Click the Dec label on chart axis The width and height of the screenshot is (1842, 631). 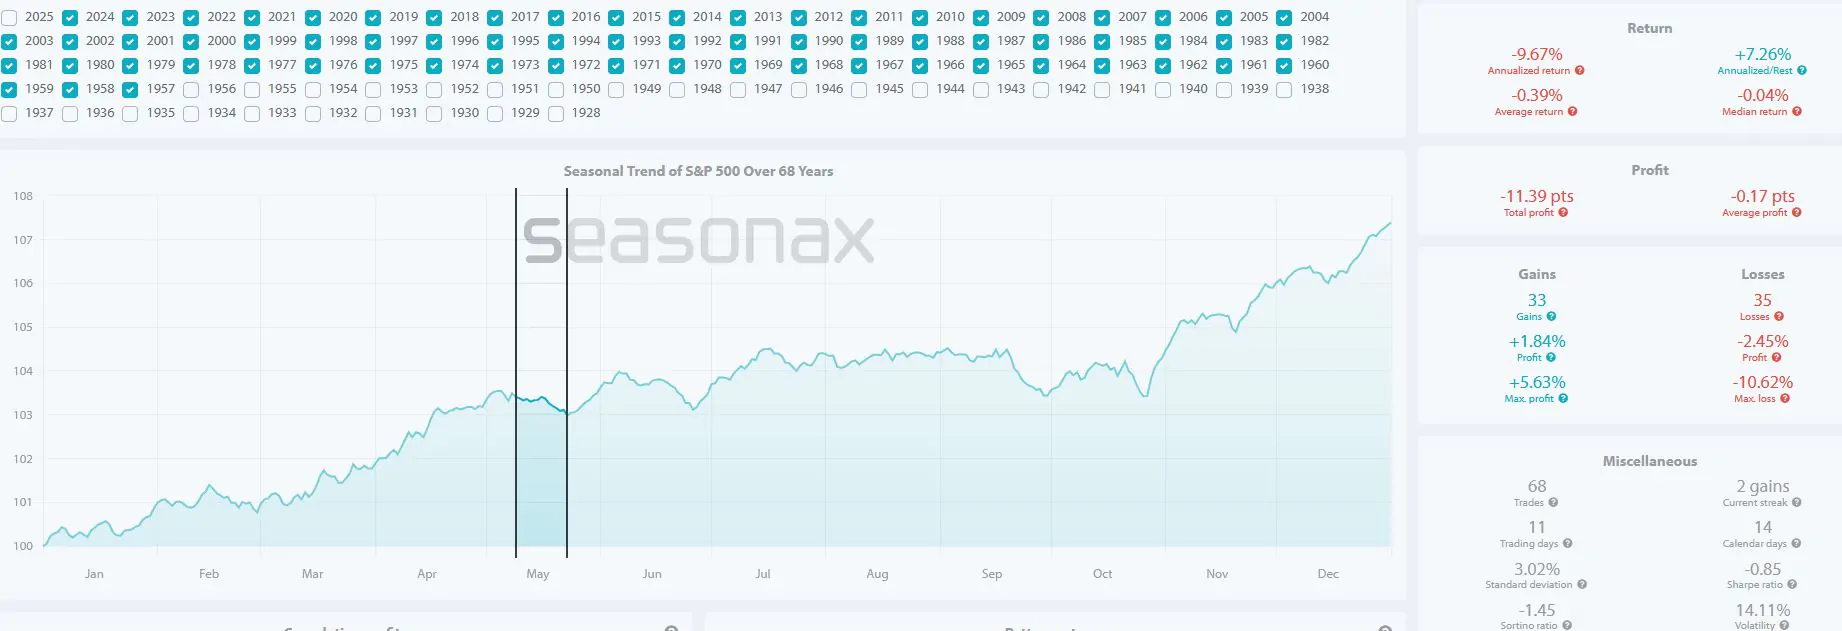pos(1328,574)
